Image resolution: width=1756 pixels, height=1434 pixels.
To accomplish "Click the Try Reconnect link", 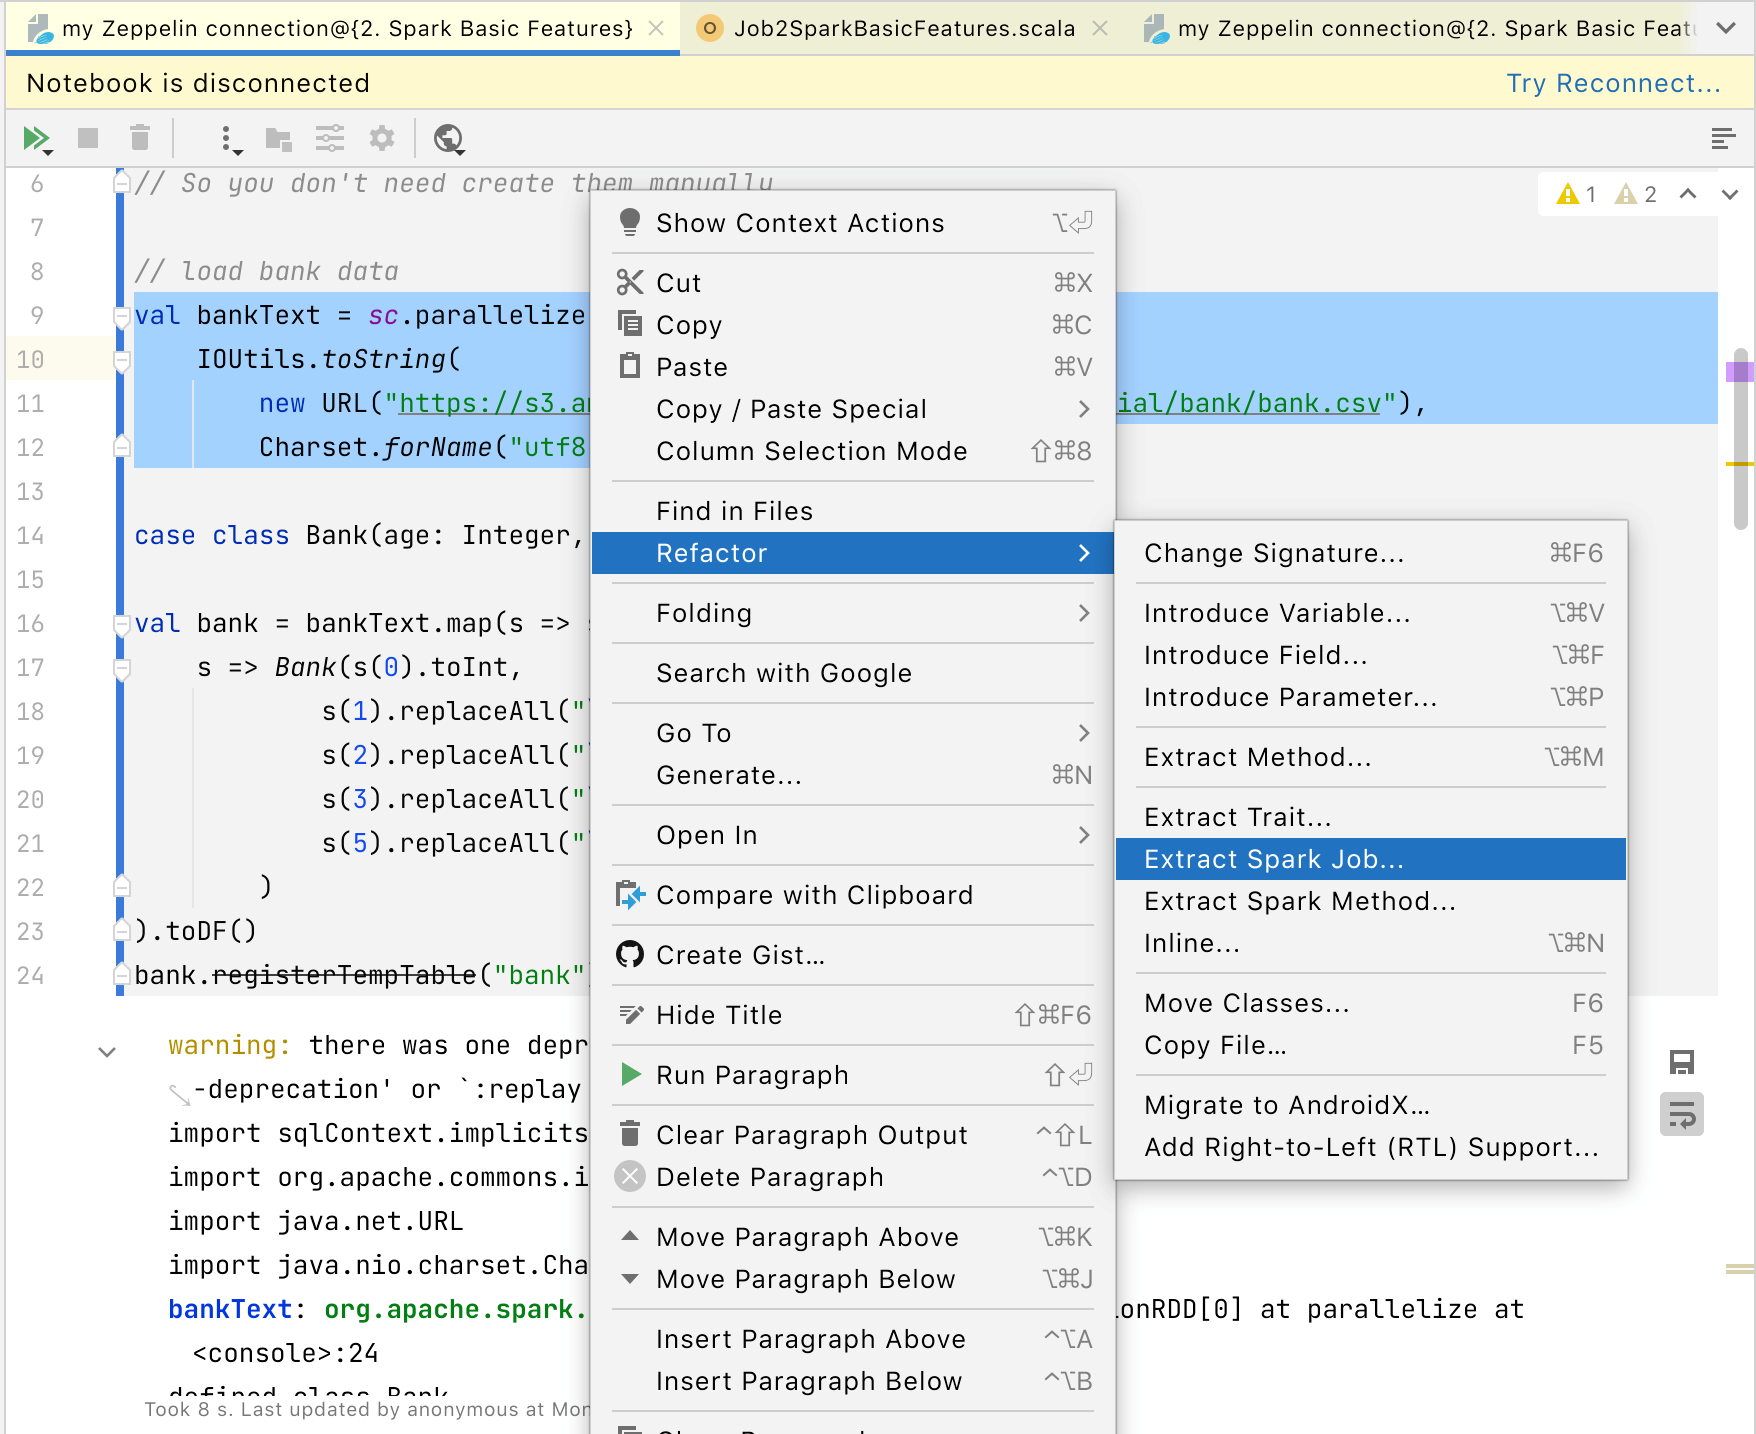I will coord(1613,83).
